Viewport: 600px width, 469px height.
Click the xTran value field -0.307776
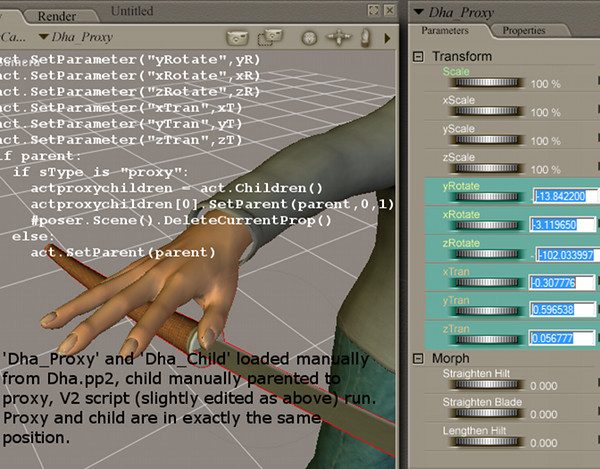point(562,283)
